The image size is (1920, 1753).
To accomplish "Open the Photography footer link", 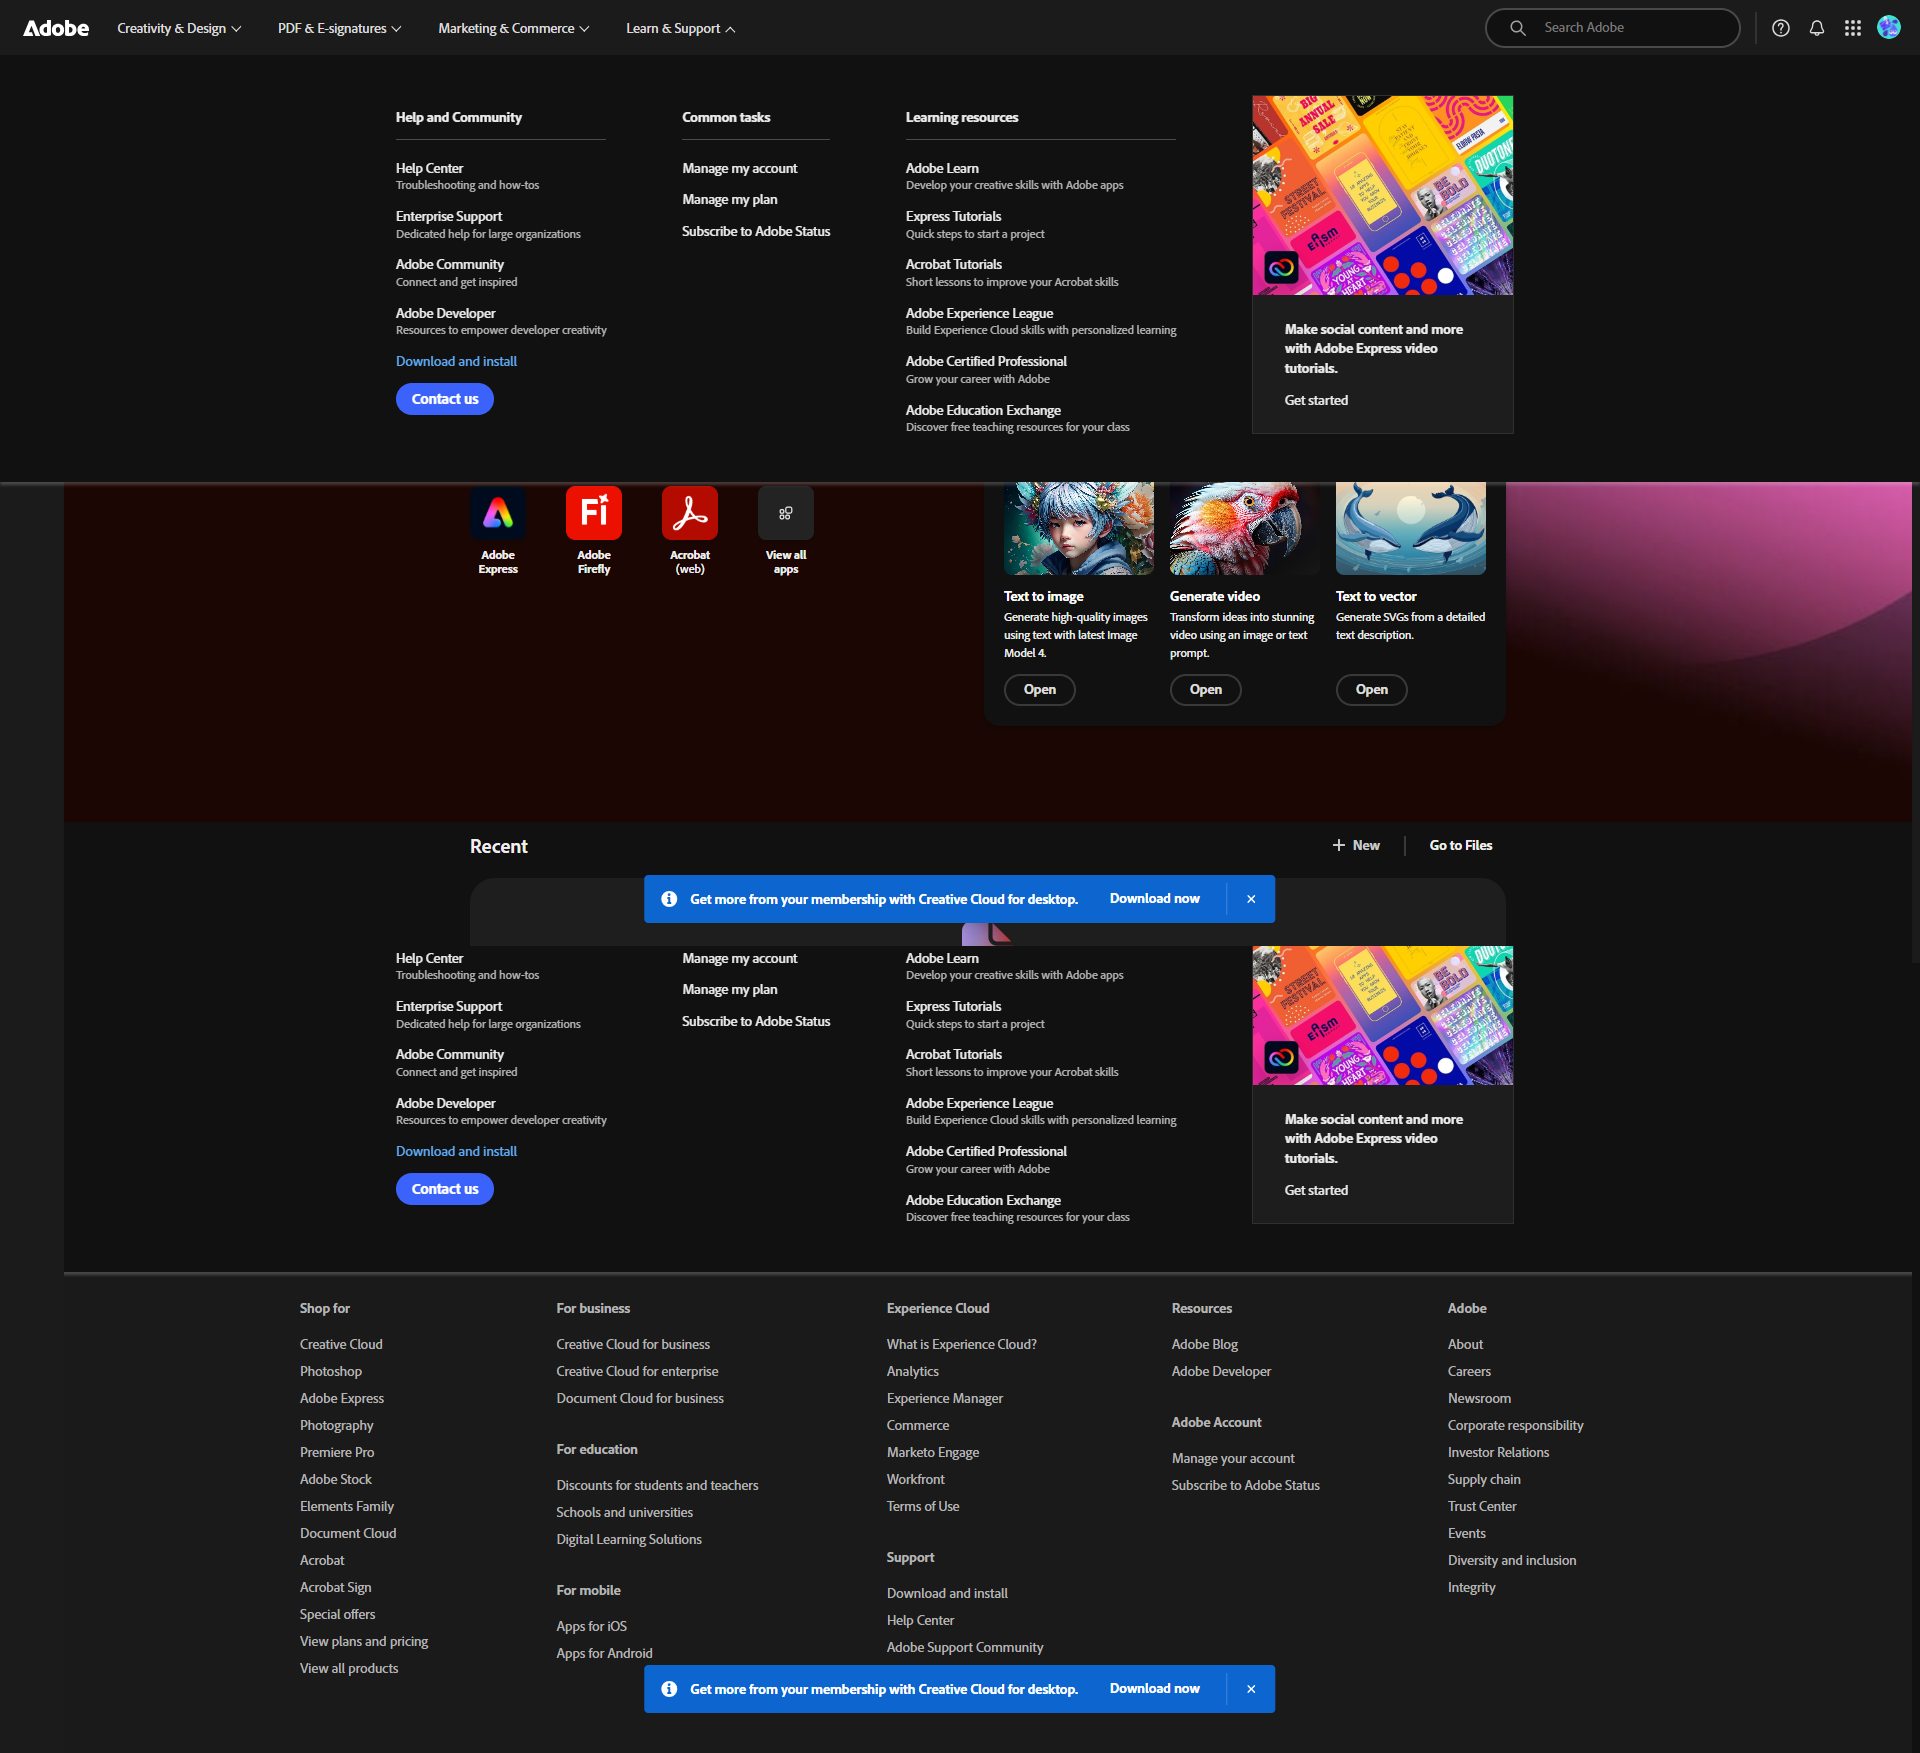I will tap(337, 1426).
